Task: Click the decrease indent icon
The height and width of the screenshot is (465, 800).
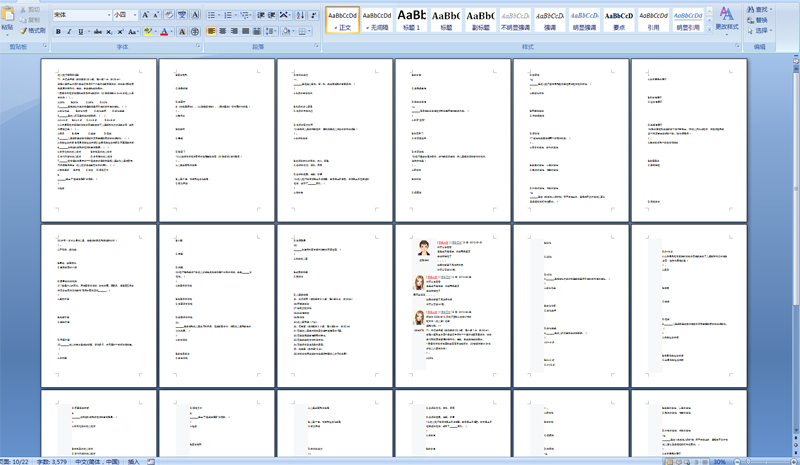Action: pos(261,15)
